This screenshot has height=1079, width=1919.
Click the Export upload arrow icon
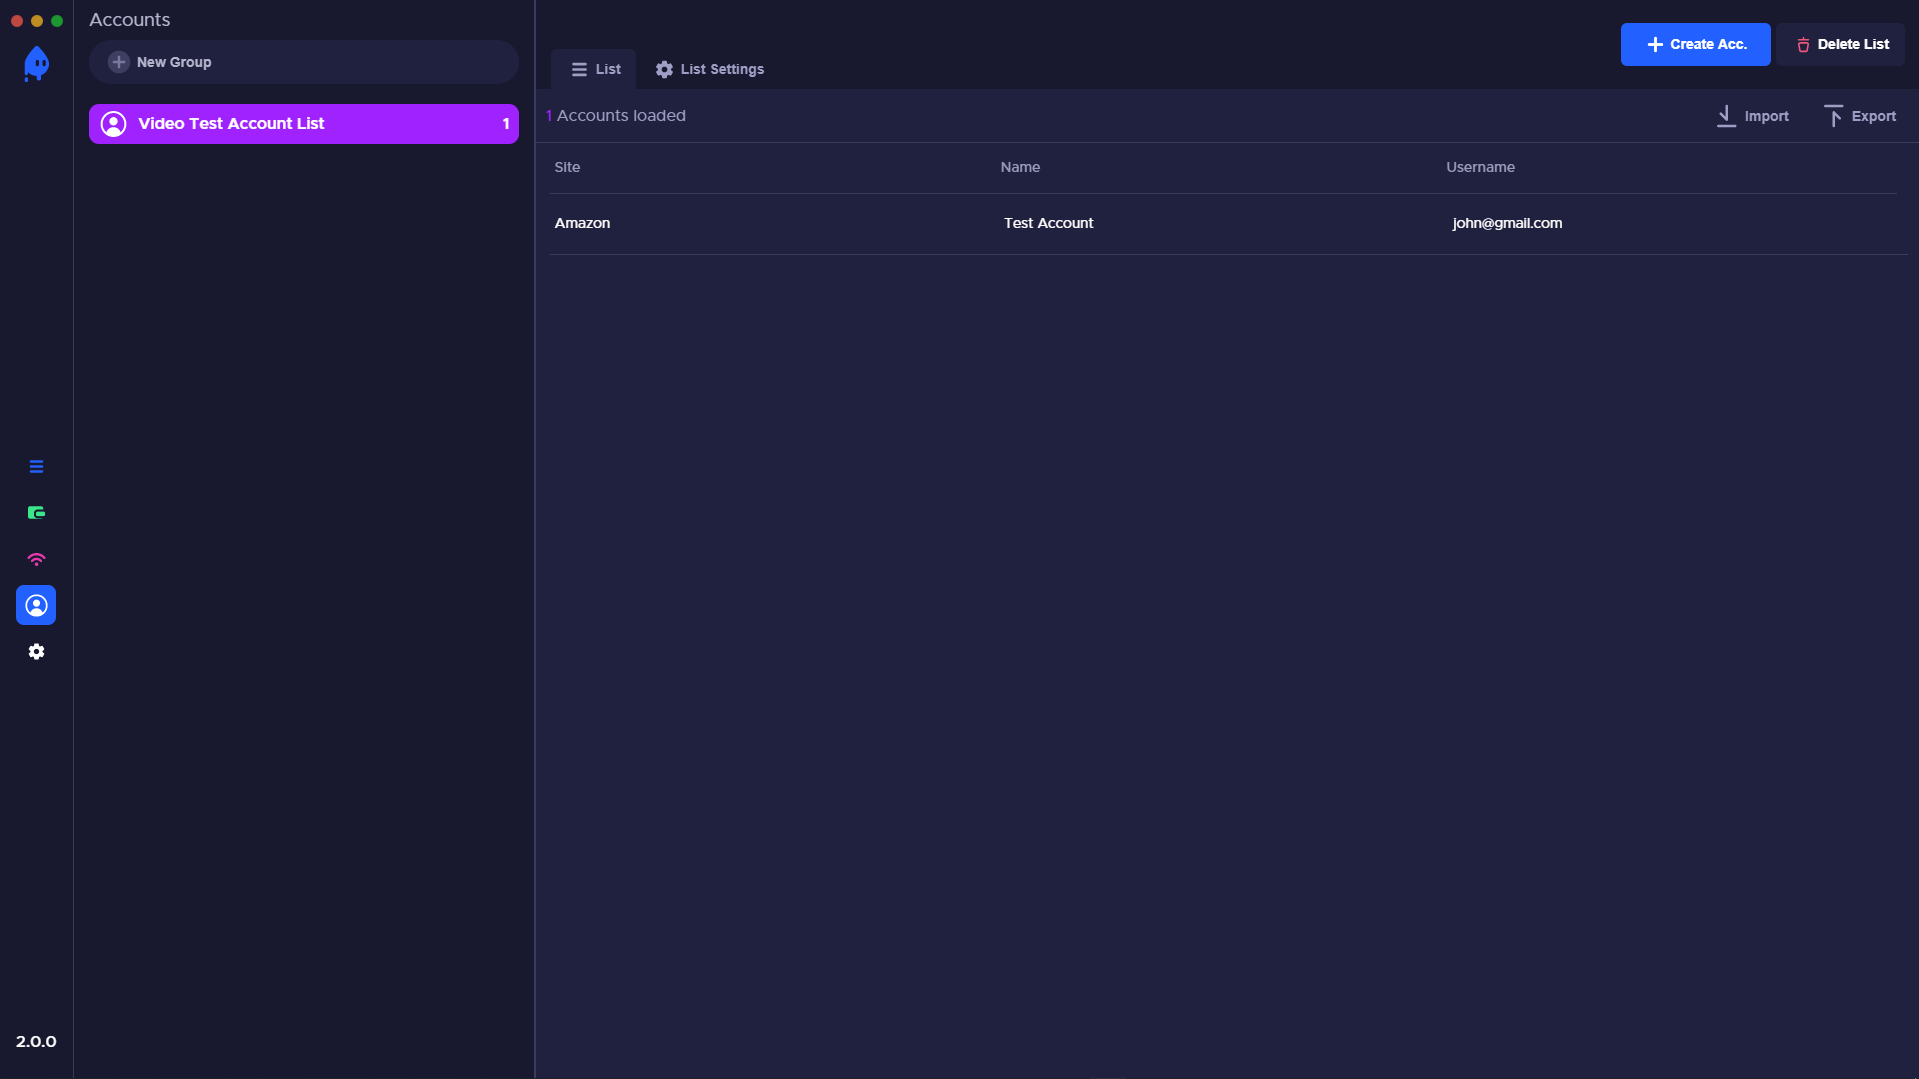coord(1833,116)
